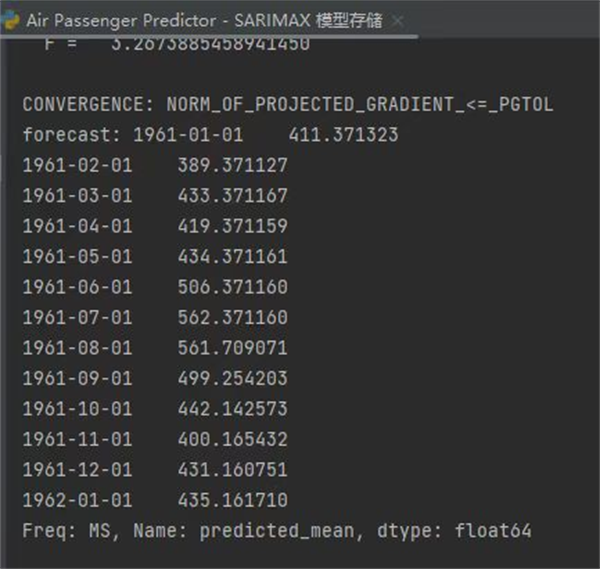Click the forecast 1961-01-01 output line
This screenshot has width=600, height=569.
click(x=210, y=134)
